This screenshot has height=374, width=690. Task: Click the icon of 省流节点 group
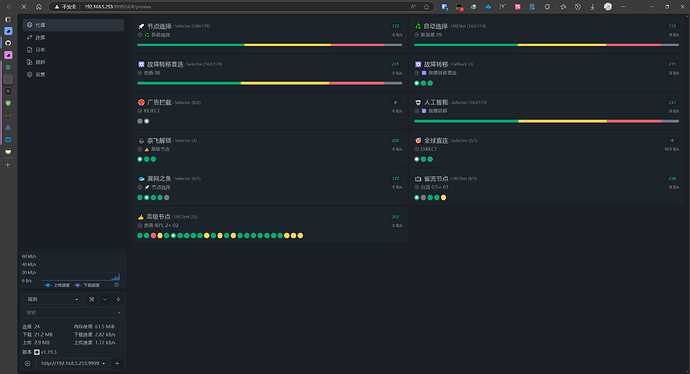[x=418, y=179]
